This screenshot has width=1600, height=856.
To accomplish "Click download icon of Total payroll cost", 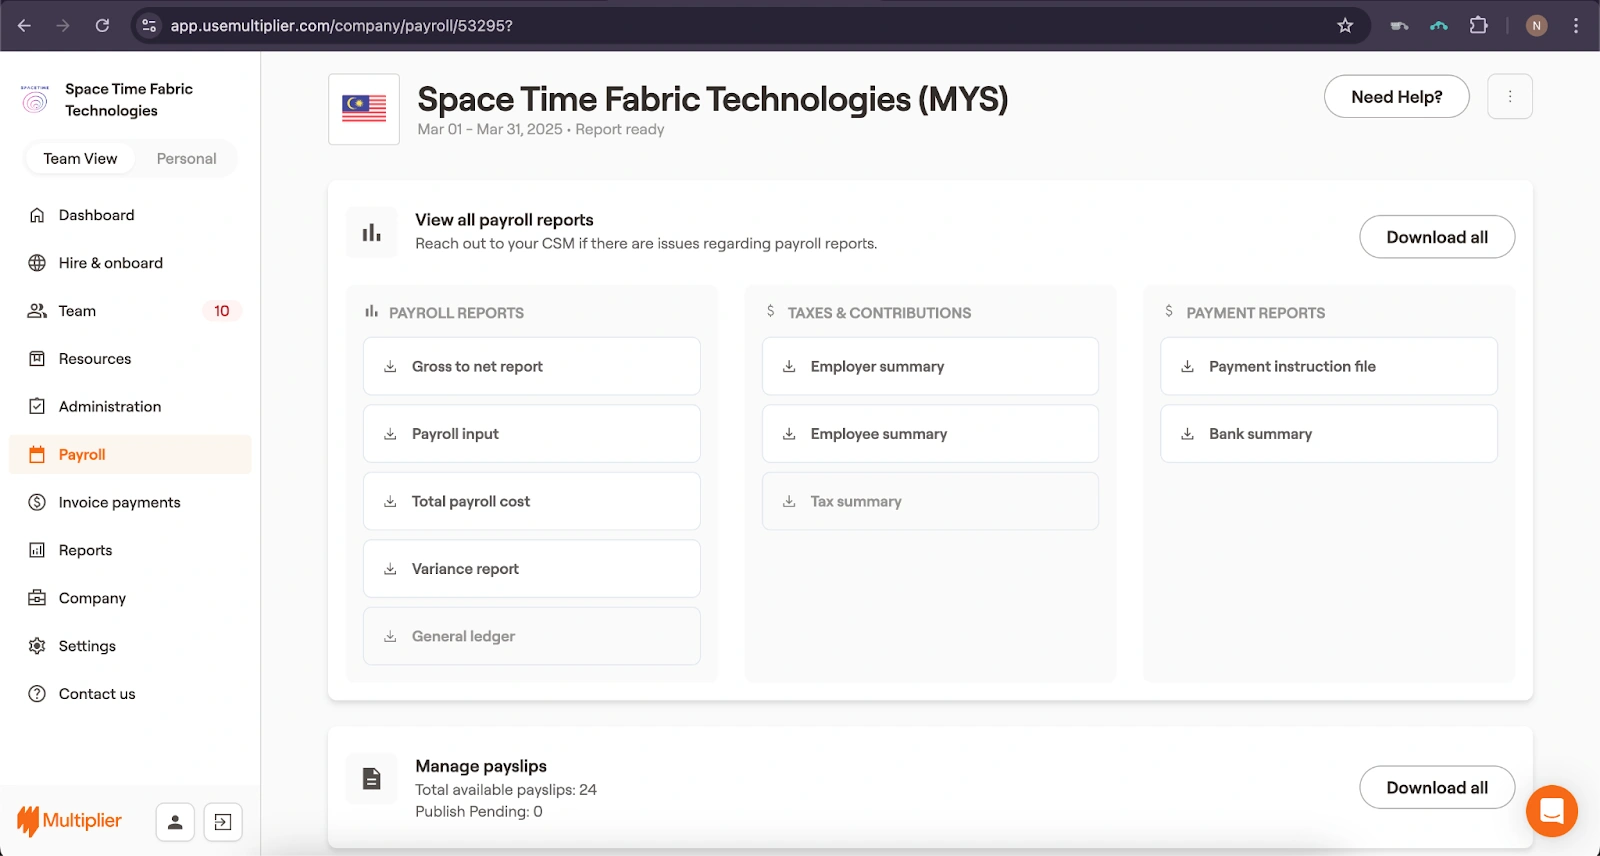I will [390, 501].
